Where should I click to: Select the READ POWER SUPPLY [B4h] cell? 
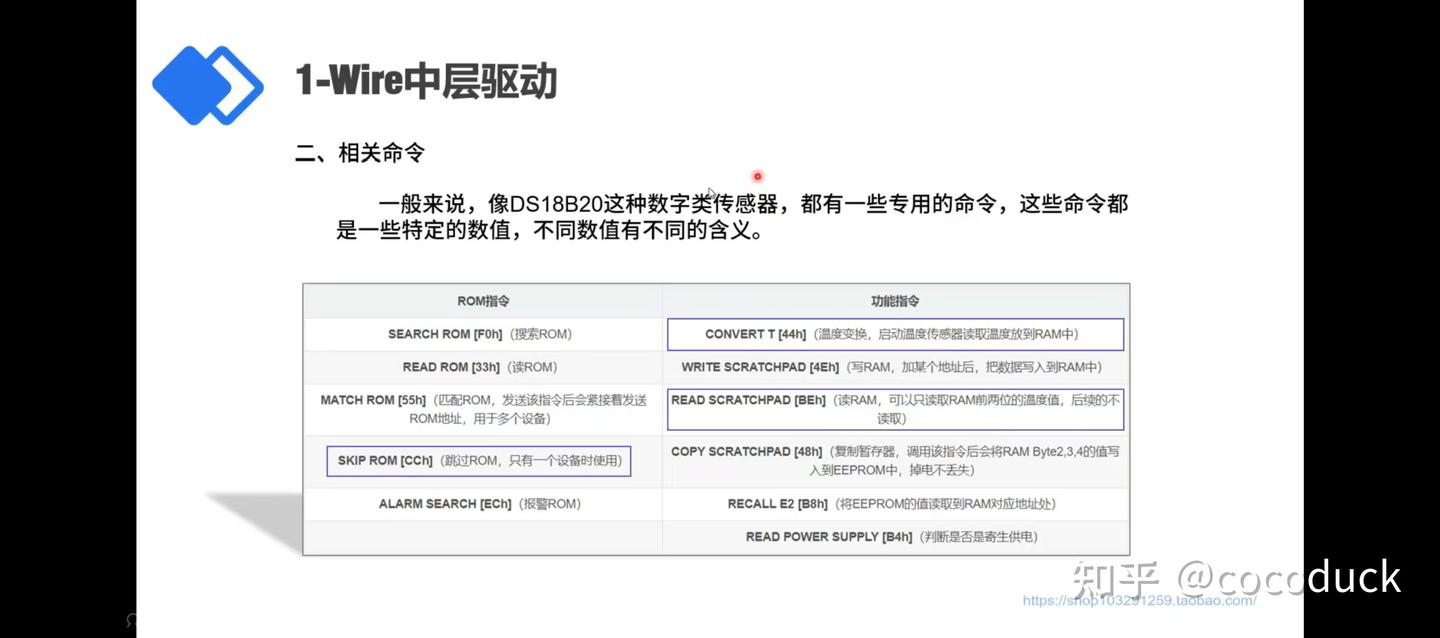pyautogui.click(x=896, y=537)
